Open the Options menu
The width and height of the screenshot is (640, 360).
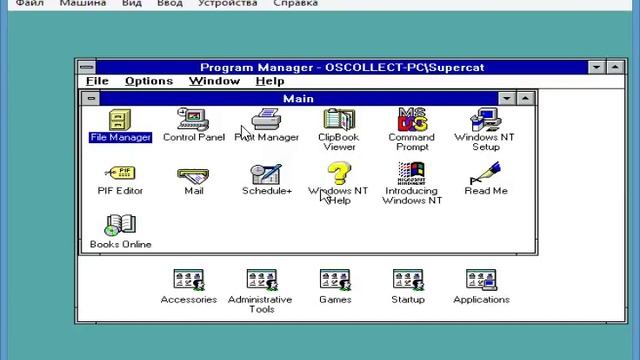(x=149, y=81)
